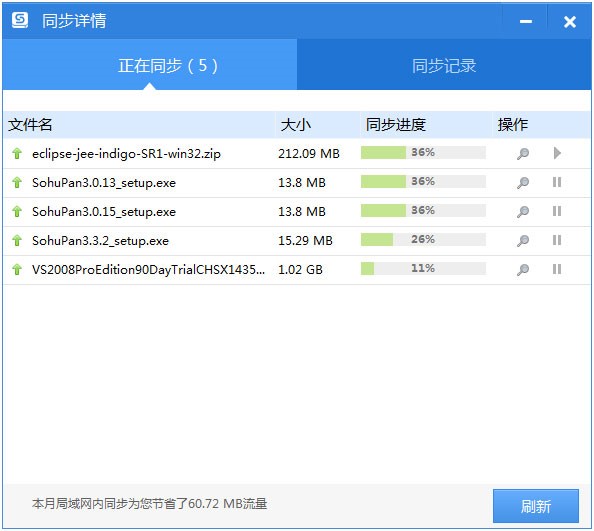Select file name eclipse-jee-indigo-SR1-win32.zip
The width and height of the screenshot is (594, 531).
pos(126,154)
